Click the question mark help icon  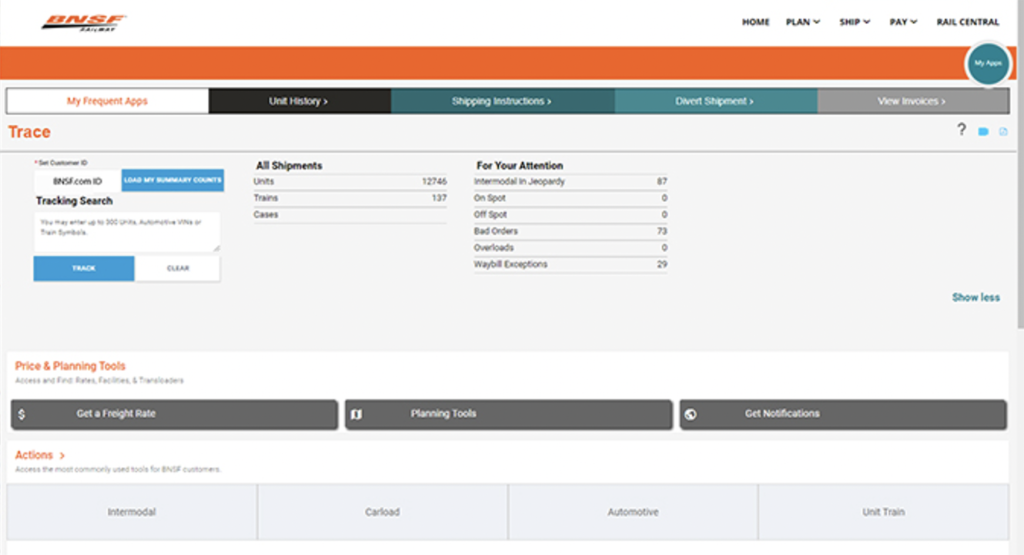pyautogui.click(x=961, y=130)
